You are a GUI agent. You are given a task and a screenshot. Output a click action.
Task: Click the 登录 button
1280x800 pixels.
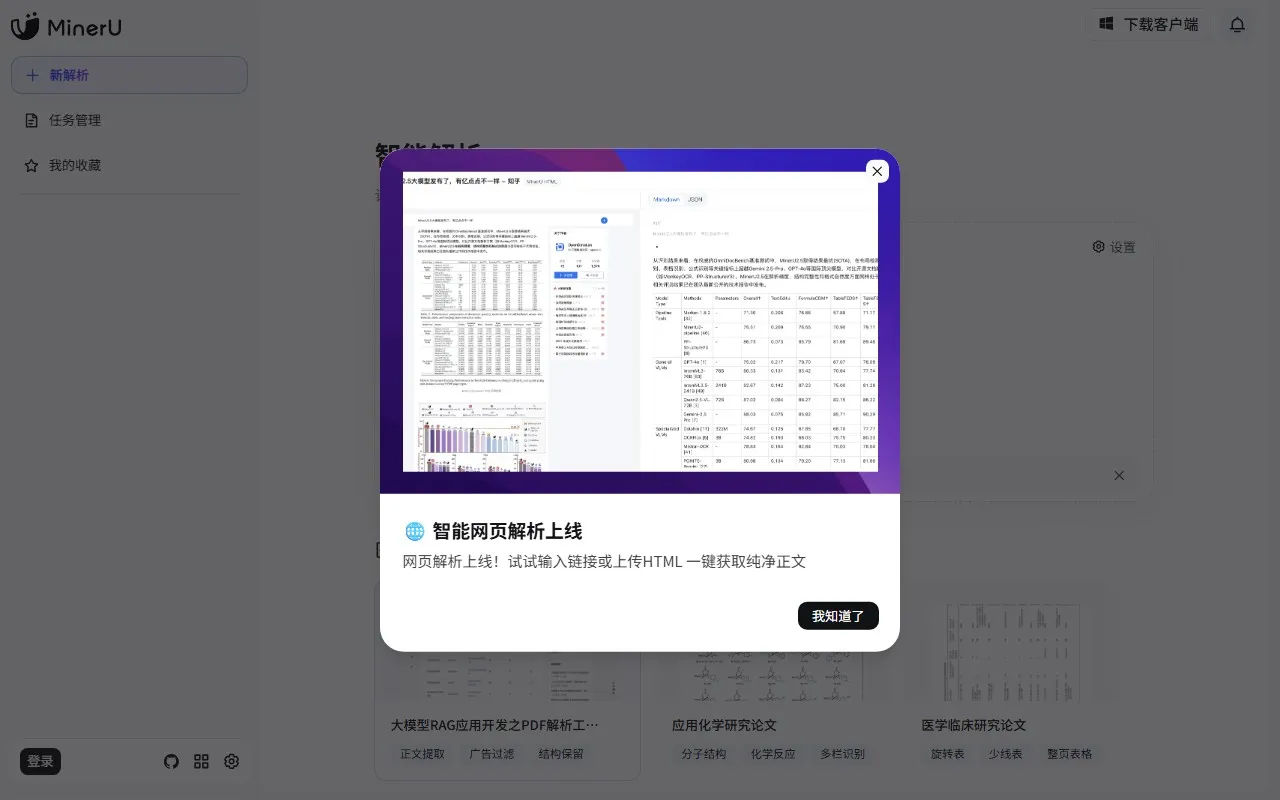coord(40,761)
